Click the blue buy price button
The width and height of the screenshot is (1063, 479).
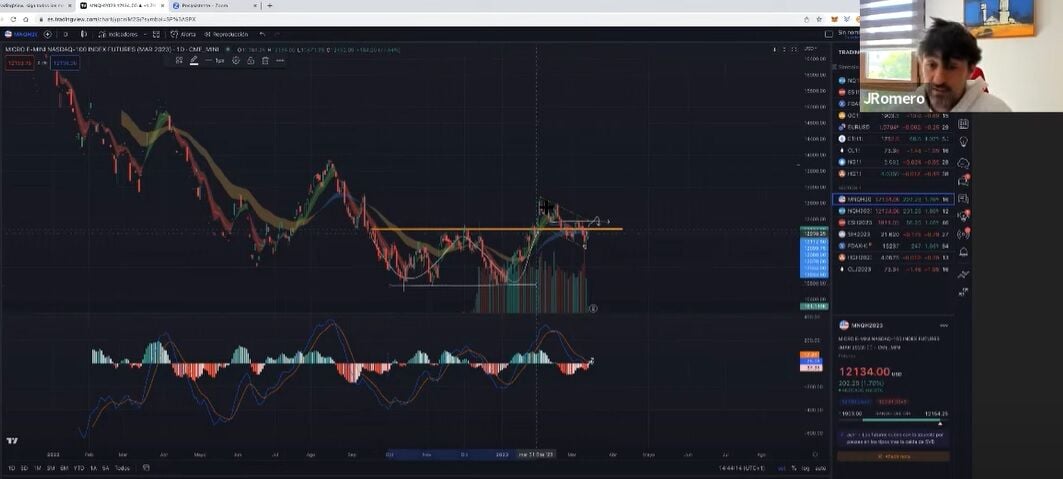pyautogui.click(x=65, y=63)
